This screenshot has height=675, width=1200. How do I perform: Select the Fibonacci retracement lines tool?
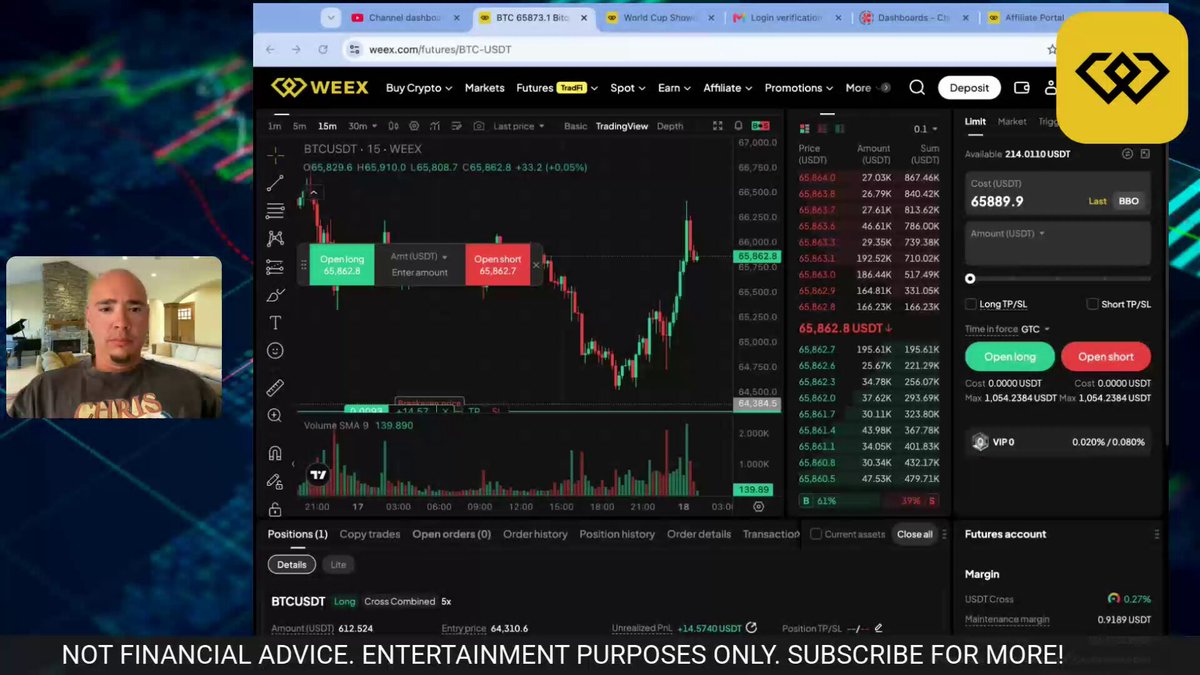[275, 211]
